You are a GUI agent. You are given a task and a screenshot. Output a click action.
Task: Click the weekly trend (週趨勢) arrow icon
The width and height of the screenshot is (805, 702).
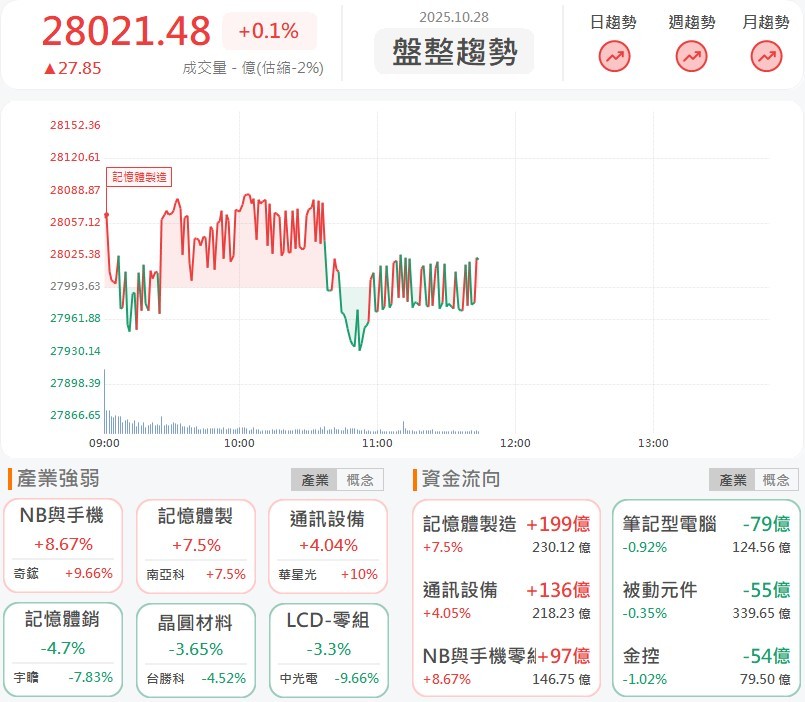(691, 57)
